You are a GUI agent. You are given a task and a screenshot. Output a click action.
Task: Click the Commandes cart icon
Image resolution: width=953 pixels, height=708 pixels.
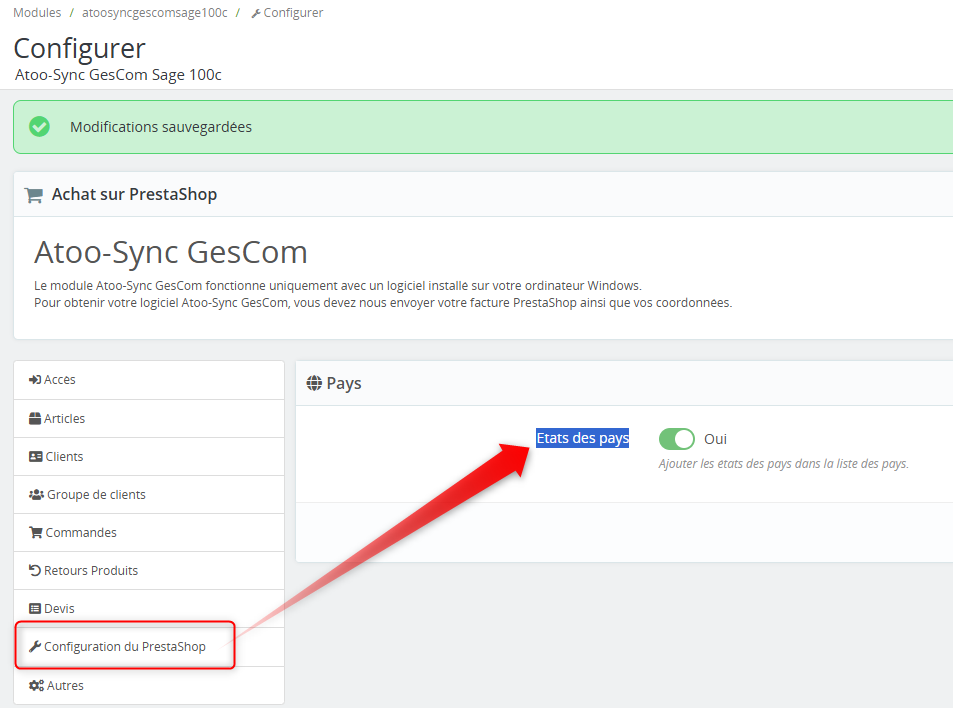click(x=36, y=532)
